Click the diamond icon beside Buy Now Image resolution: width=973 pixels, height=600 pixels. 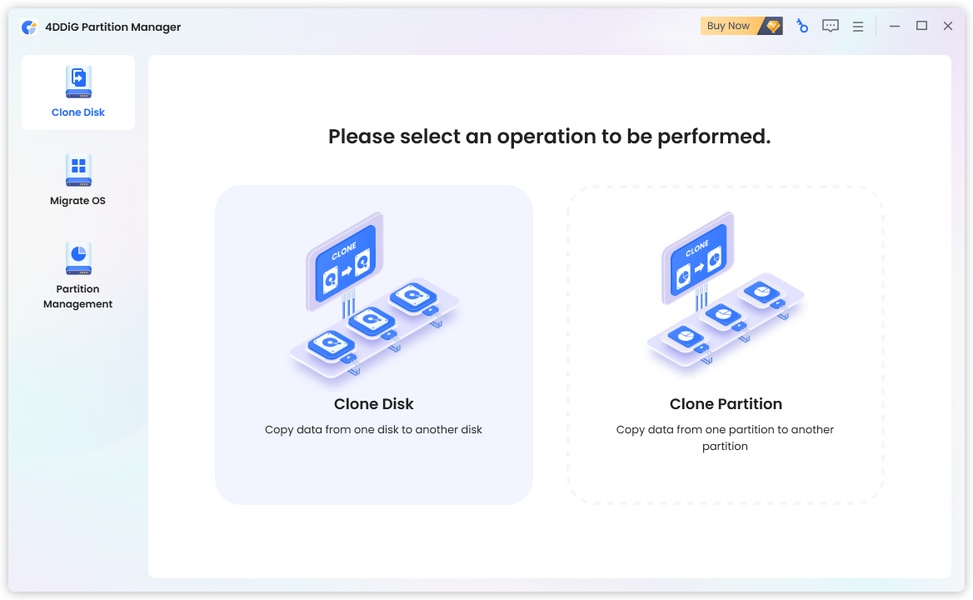pos(773,26)
